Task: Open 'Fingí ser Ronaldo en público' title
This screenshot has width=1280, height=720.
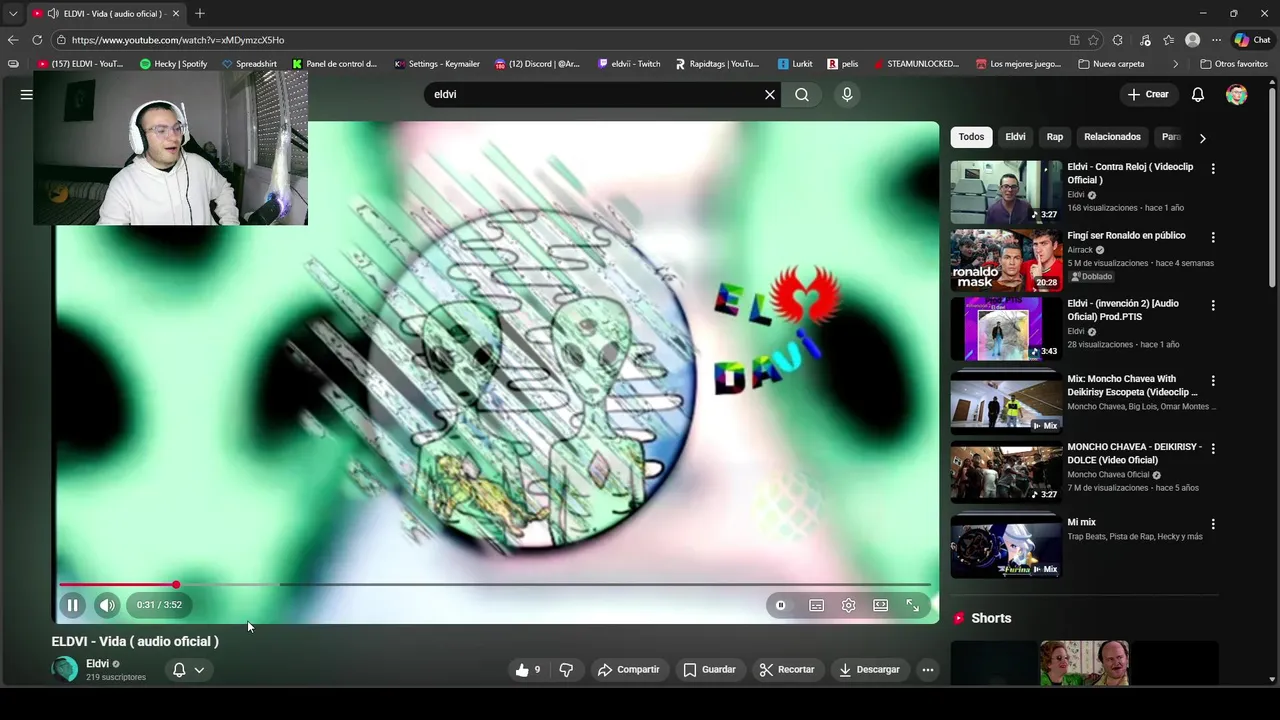Action: [x=1126, y=236]
